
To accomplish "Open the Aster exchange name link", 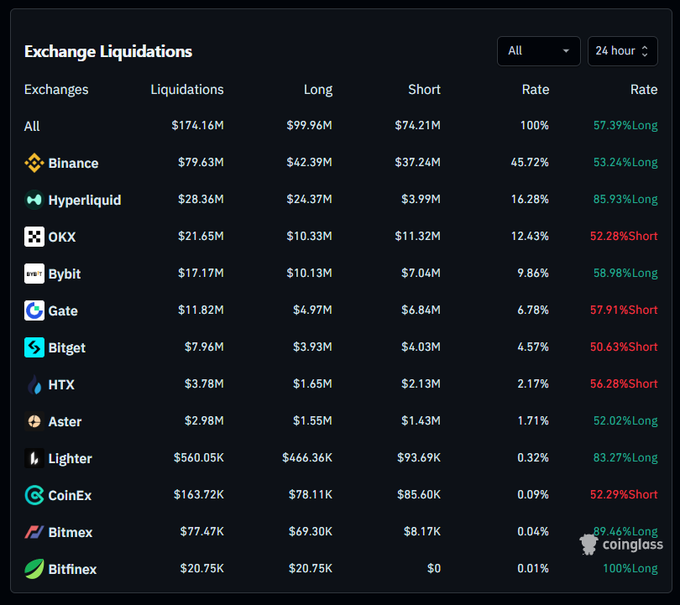I will 65,421.
